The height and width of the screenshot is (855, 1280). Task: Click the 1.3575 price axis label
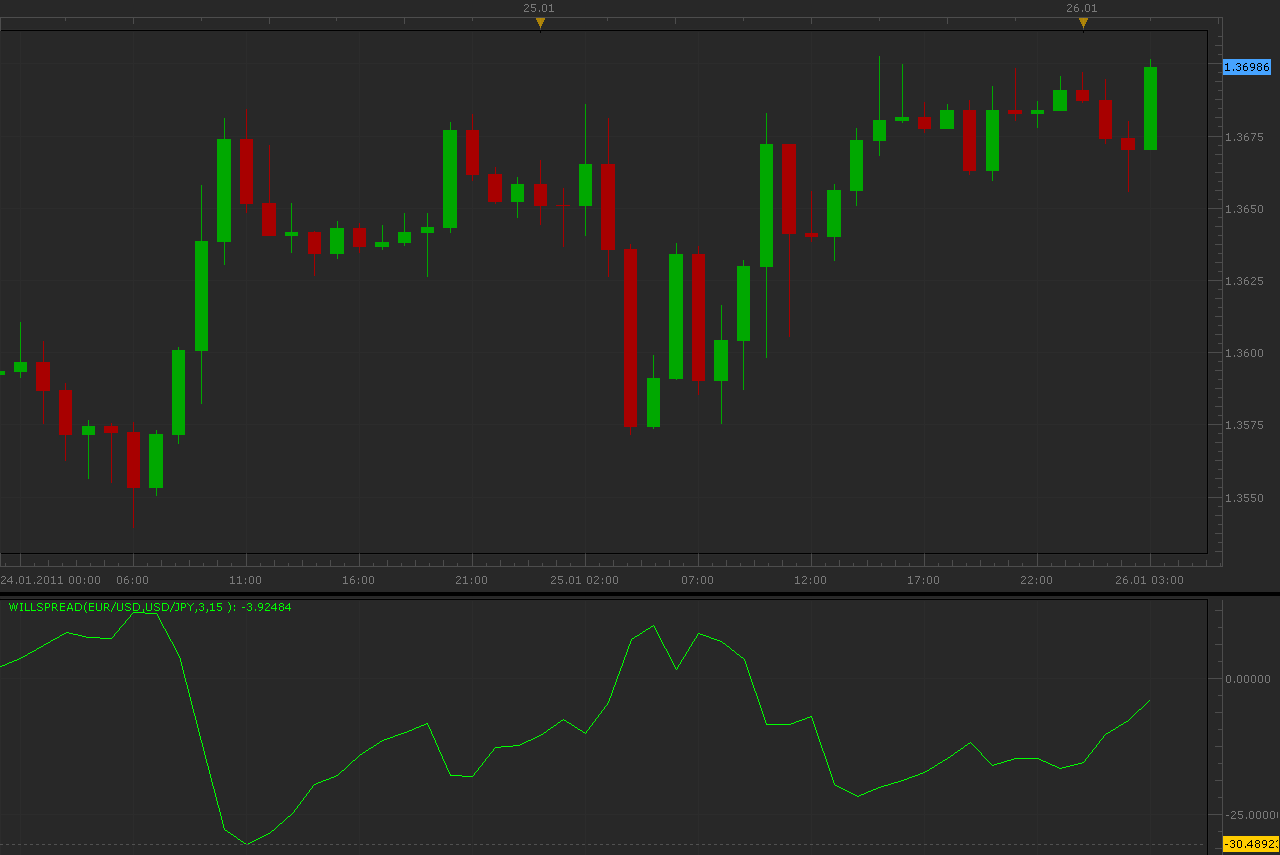click(1244, 425)
